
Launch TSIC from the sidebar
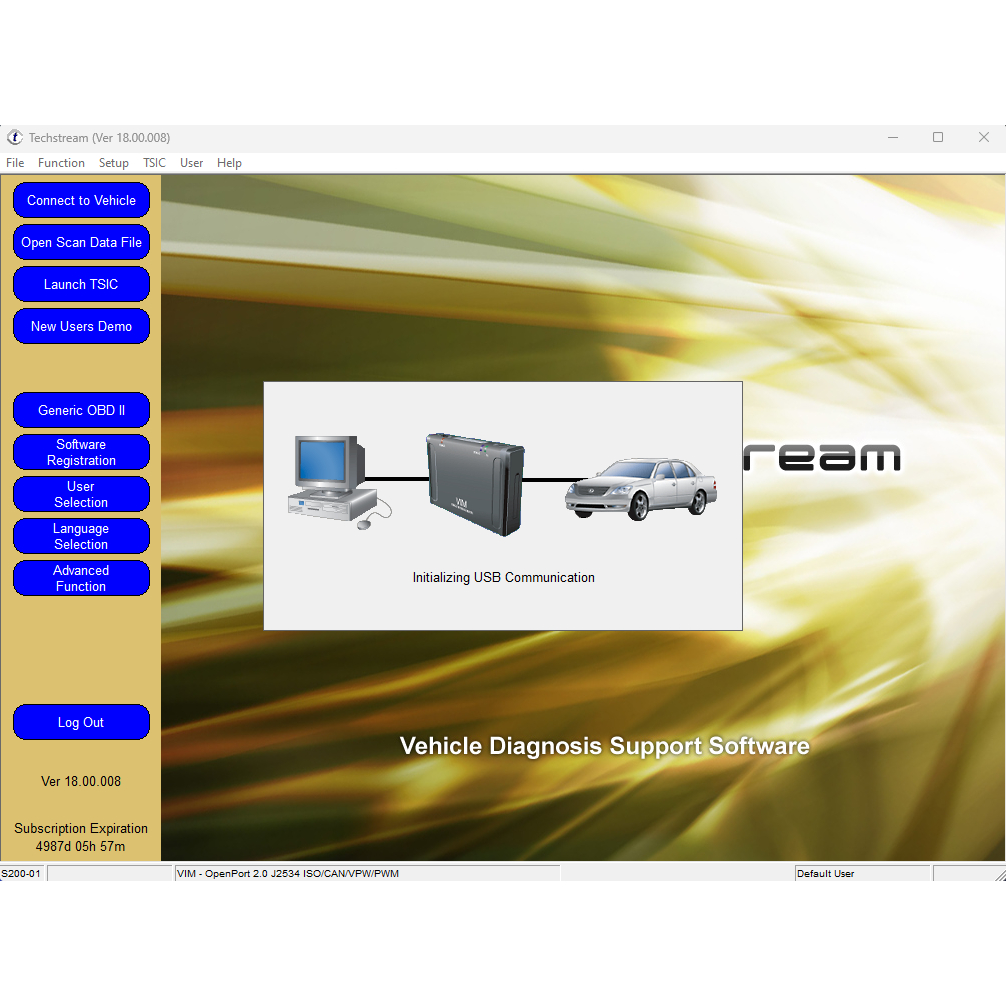point(81,284)
